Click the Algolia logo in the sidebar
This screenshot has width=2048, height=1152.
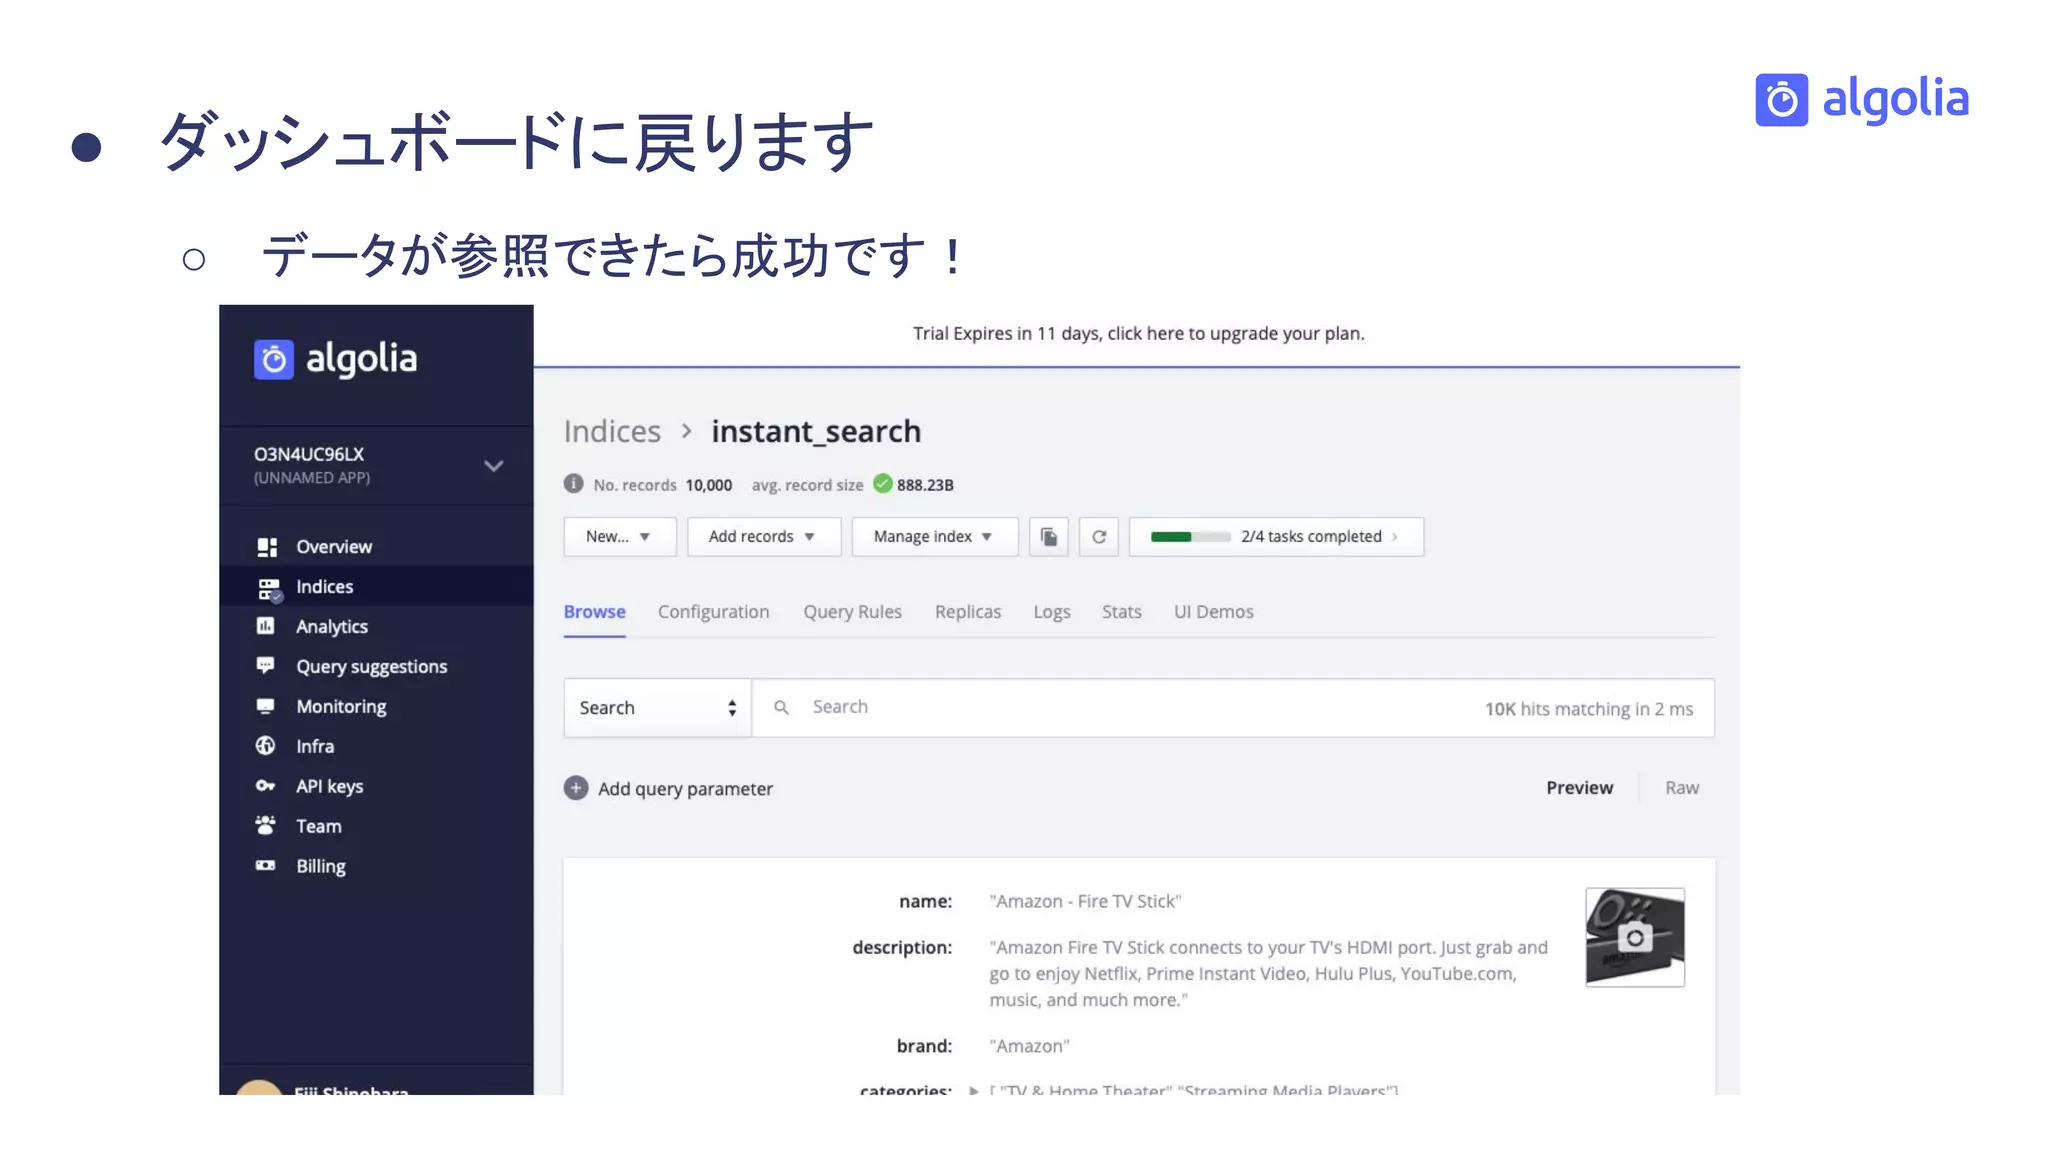tap(335, 359)
